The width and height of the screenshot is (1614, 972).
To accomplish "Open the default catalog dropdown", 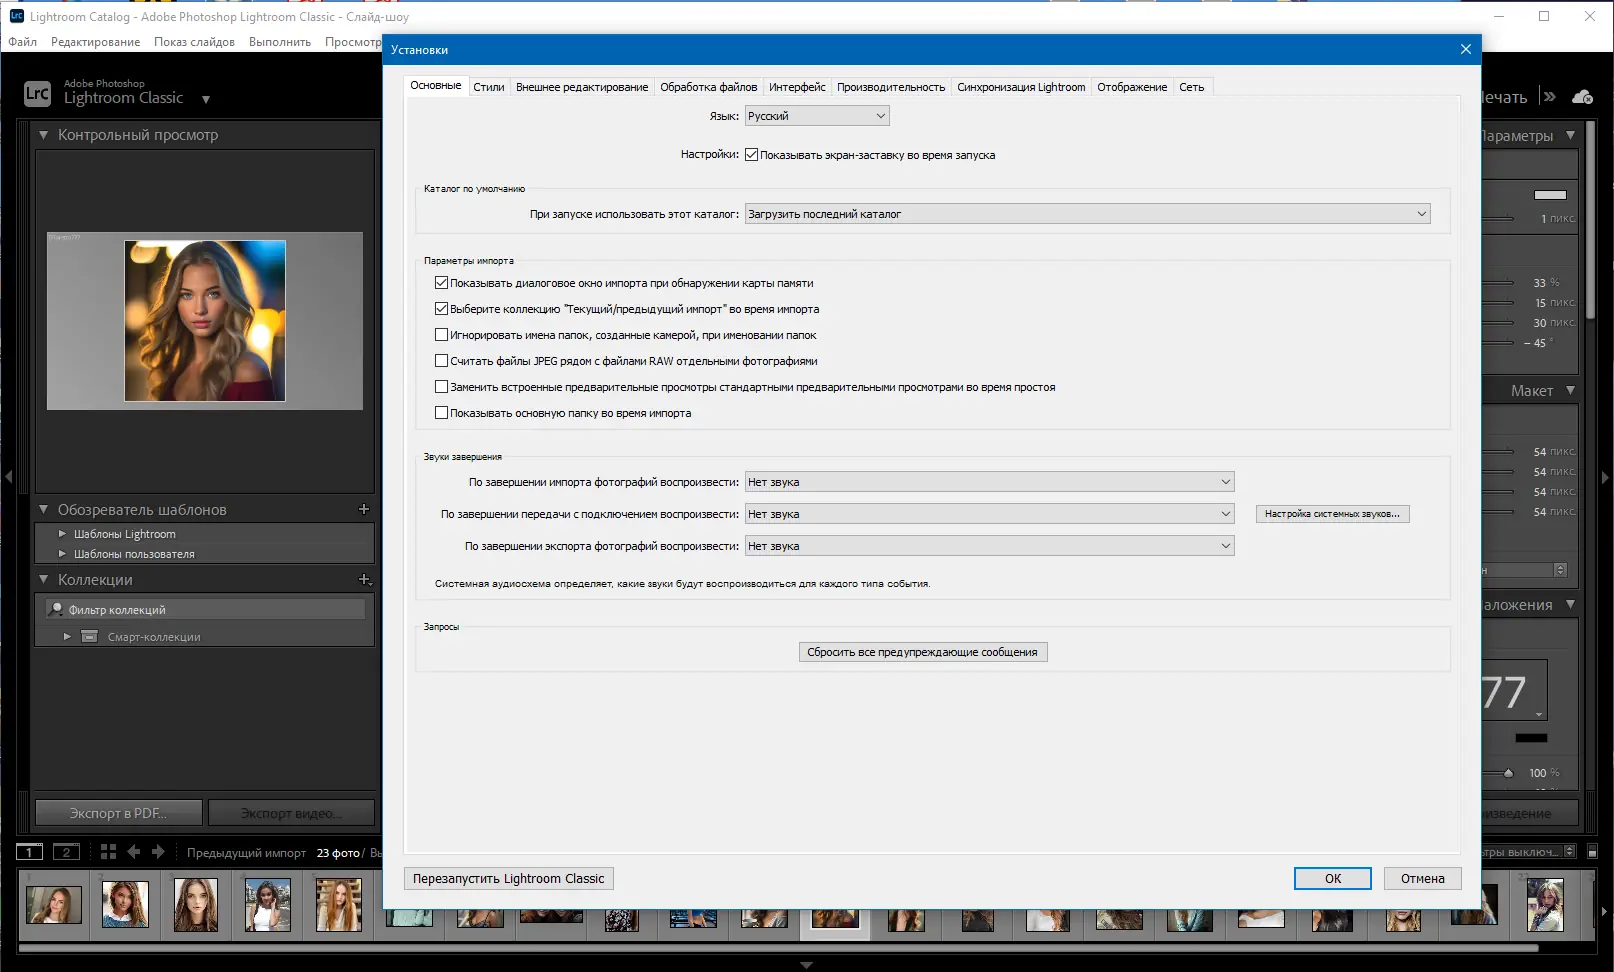I will (x=1088, y=214).
